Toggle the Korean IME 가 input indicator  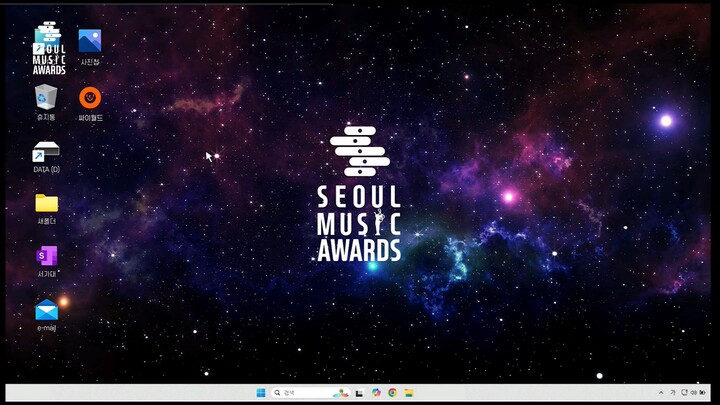point(672,393)
